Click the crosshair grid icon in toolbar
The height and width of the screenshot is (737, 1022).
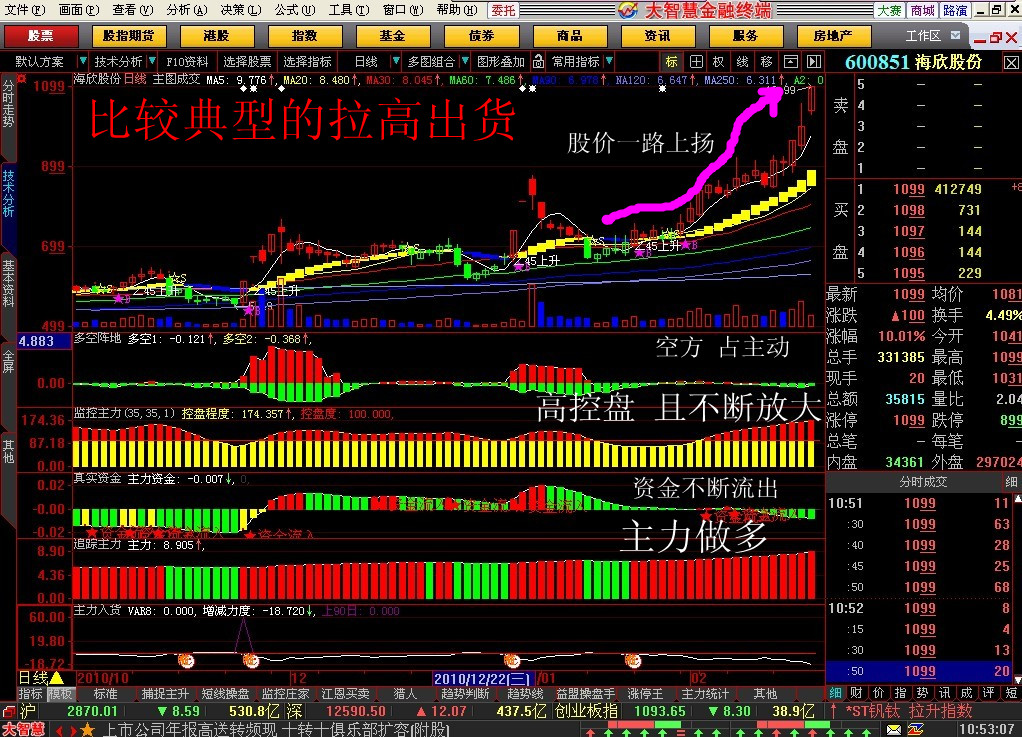pos(696,62)
